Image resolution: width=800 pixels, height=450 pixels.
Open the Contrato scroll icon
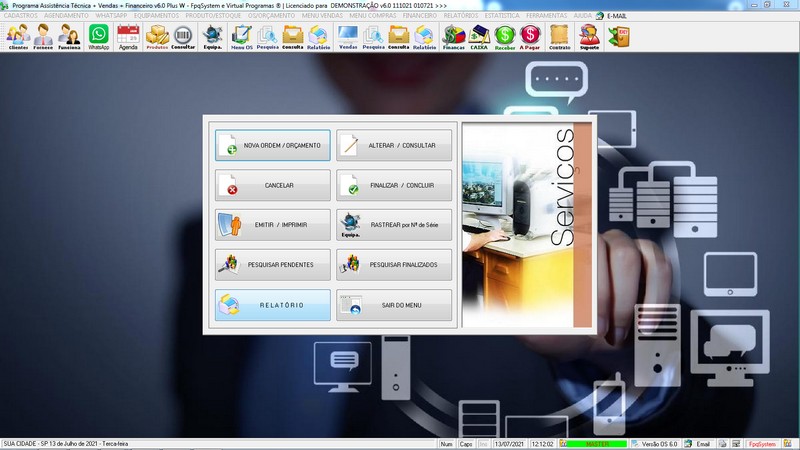tap(560, 37)
